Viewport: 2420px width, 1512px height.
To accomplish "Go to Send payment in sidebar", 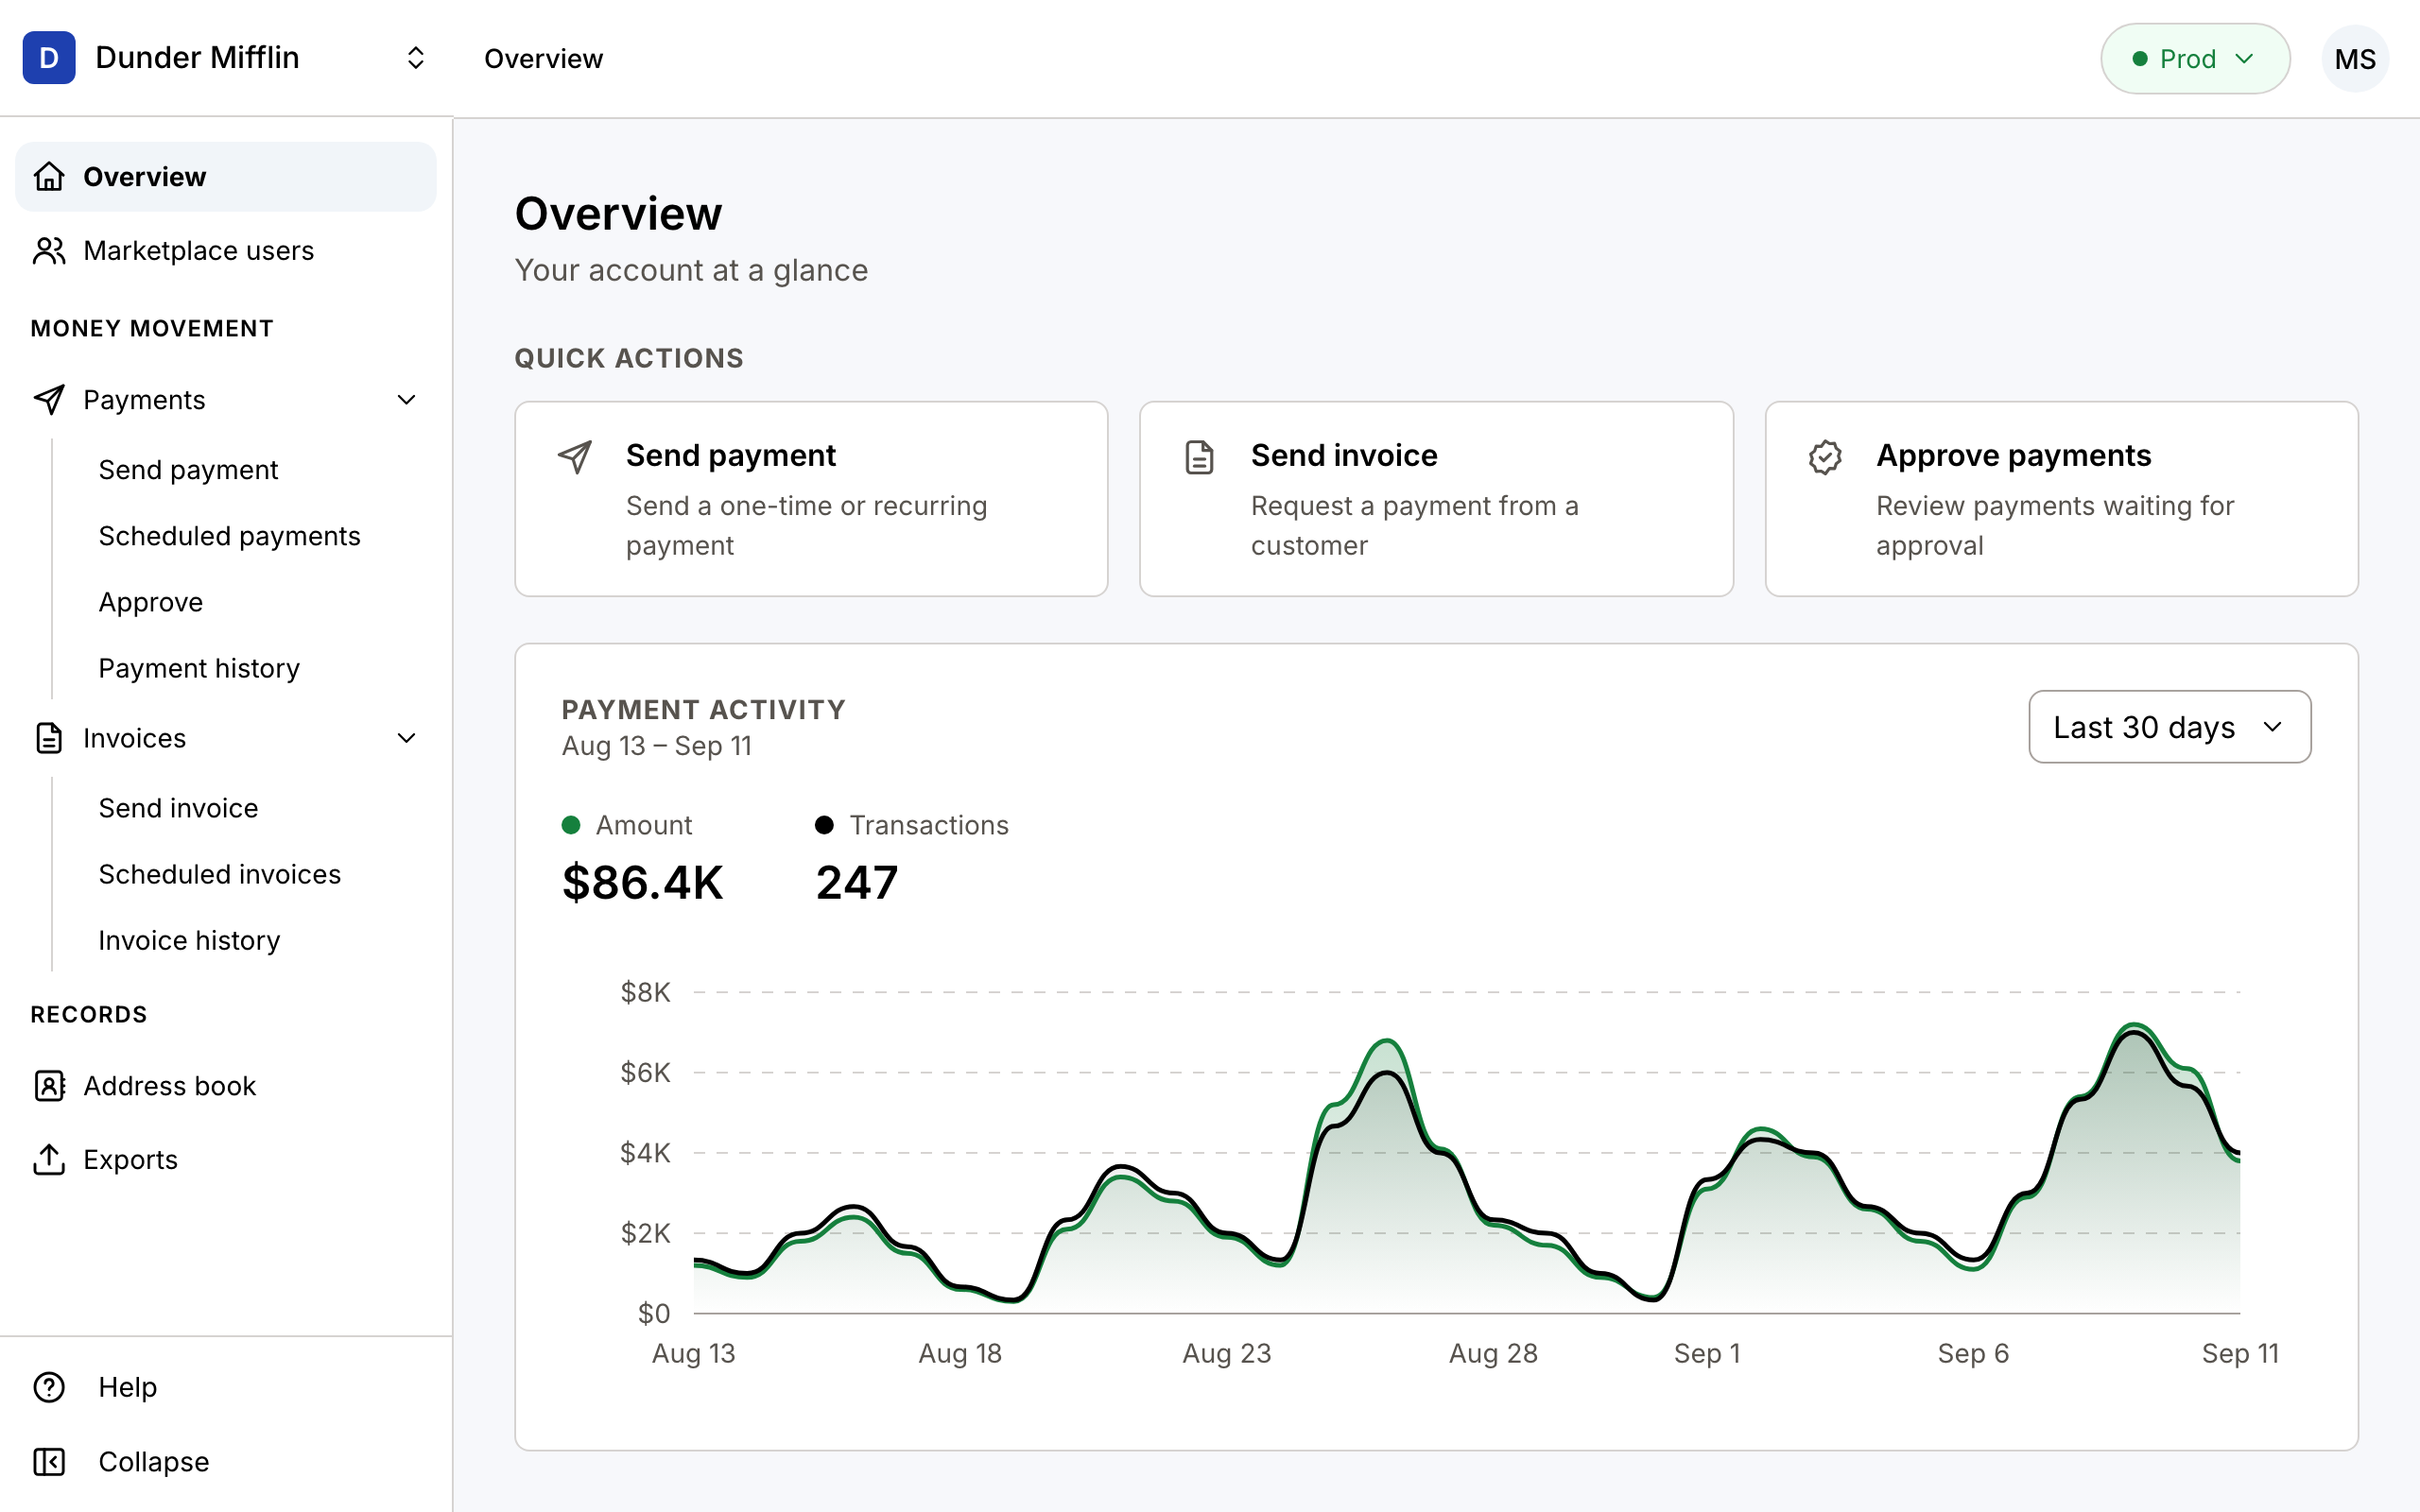I will click(188, 470).
